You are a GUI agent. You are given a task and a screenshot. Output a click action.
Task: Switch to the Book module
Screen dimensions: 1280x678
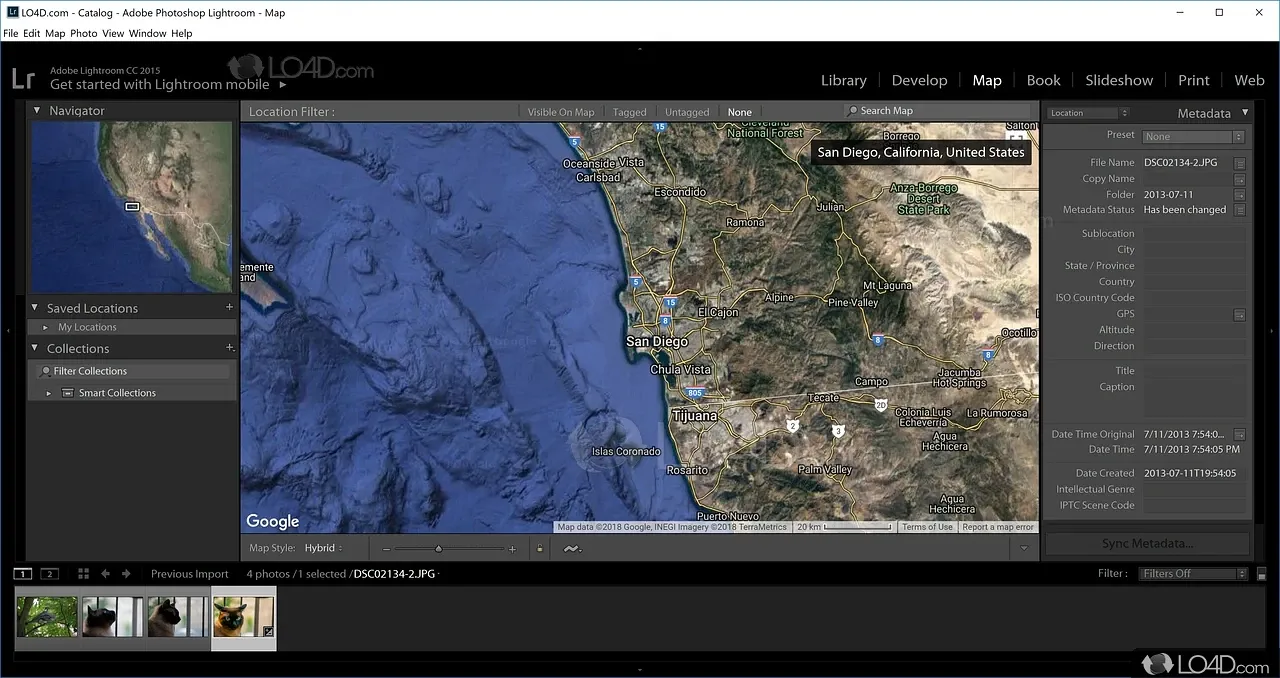[1044, 80]
